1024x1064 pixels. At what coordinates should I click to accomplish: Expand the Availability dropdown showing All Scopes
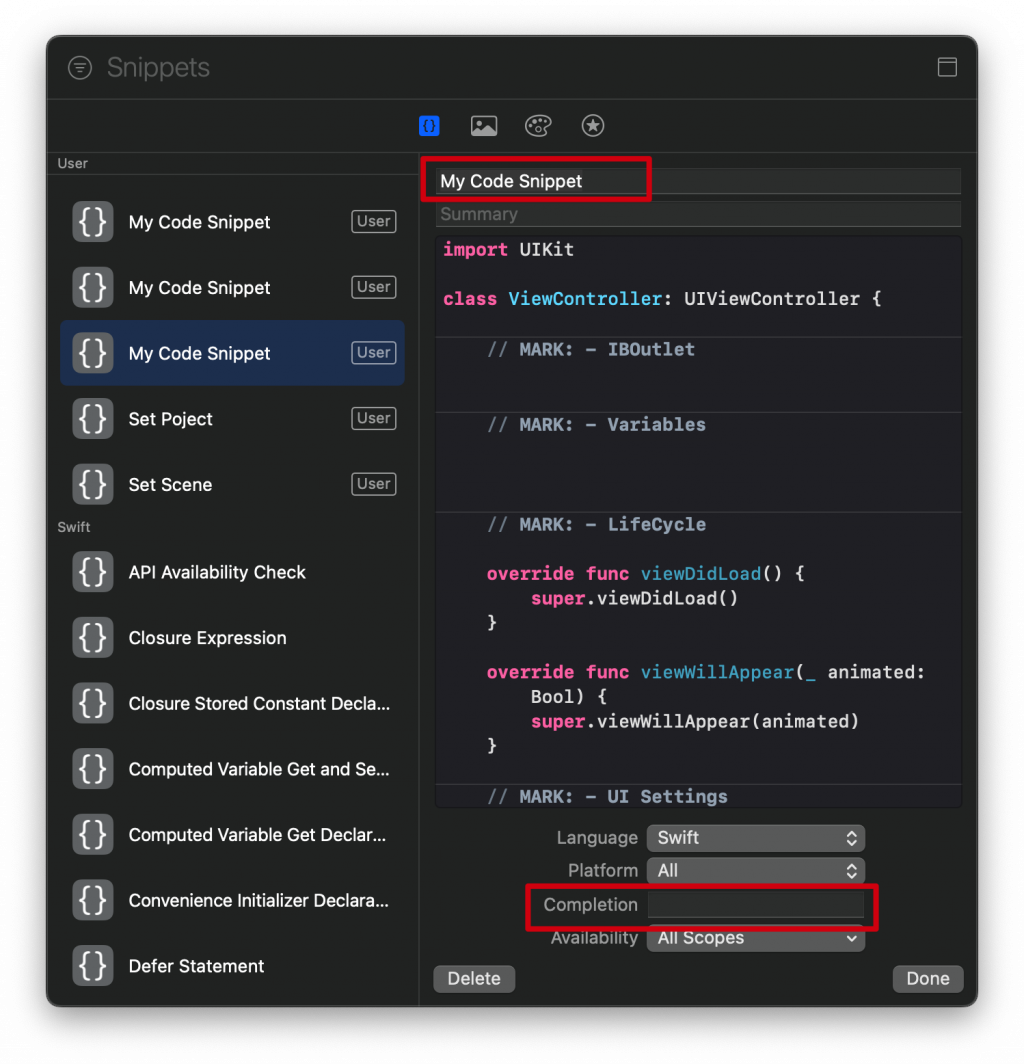[755, 938]
